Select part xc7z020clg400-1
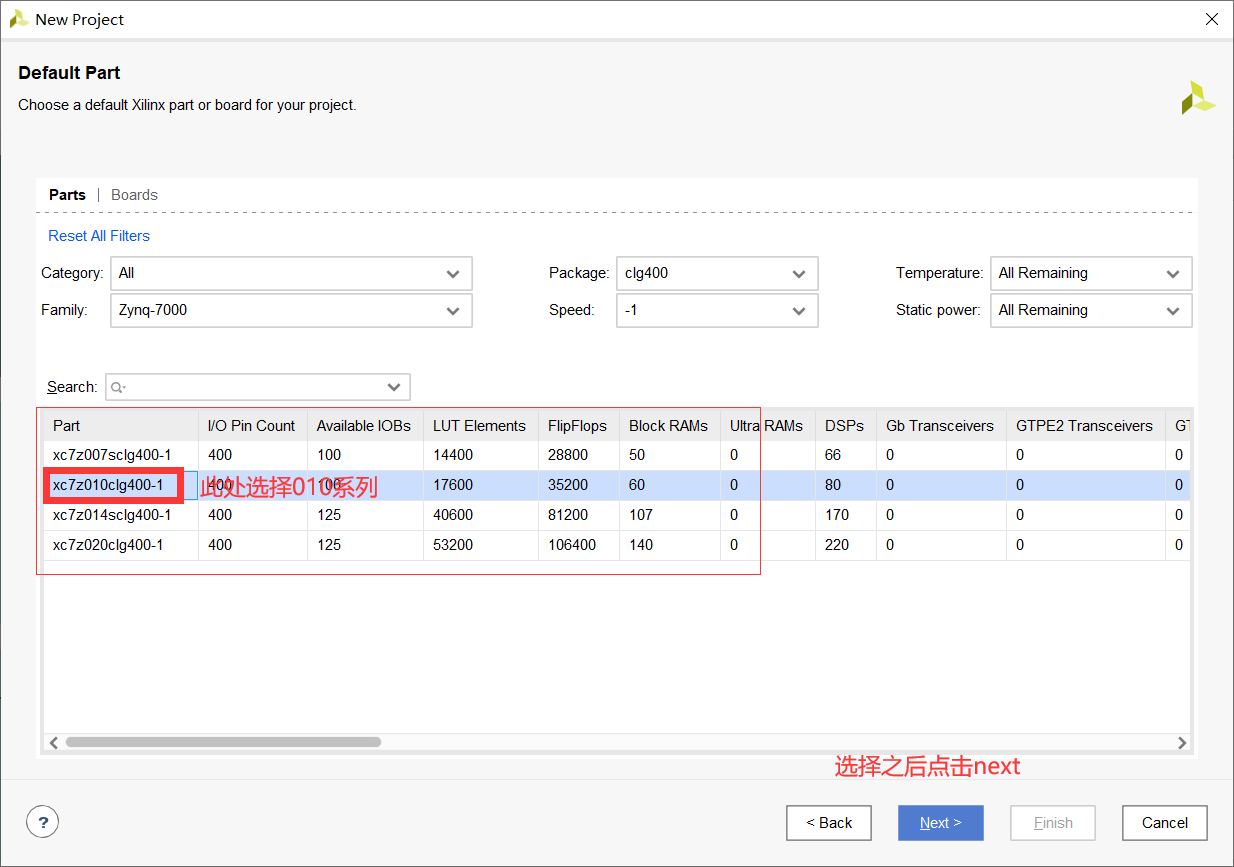 [x=108, y=545]
